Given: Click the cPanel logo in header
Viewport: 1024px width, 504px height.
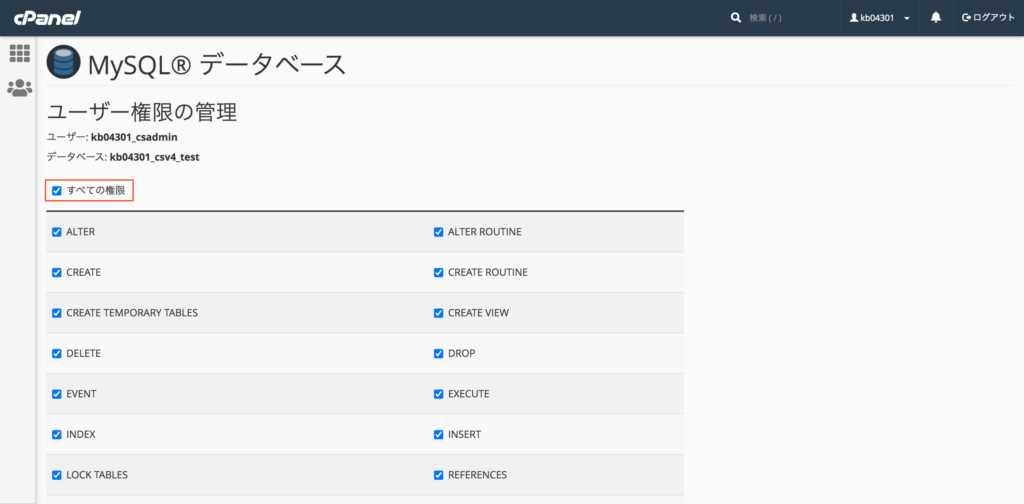Looking at the screenshot, I should [x=46, y=18].
